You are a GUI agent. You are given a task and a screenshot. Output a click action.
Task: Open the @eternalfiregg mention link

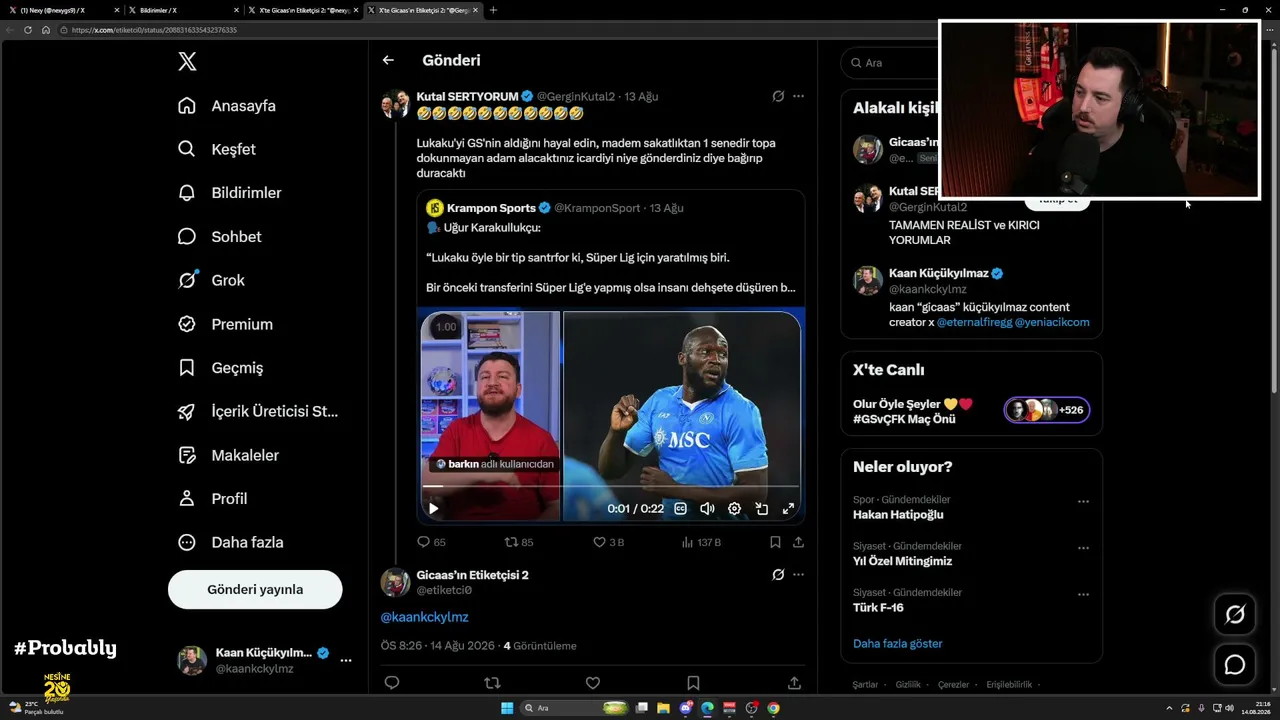(975, 322)
